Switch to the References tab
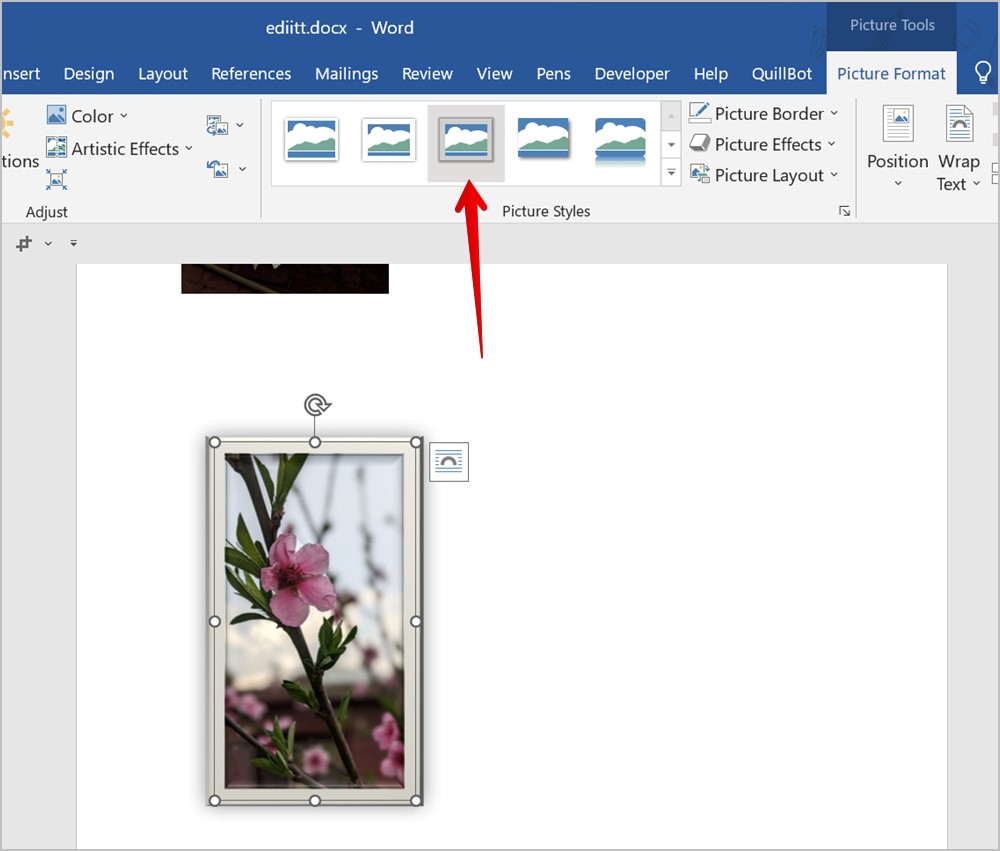The image size is (1000, 851). click(251, 74)
